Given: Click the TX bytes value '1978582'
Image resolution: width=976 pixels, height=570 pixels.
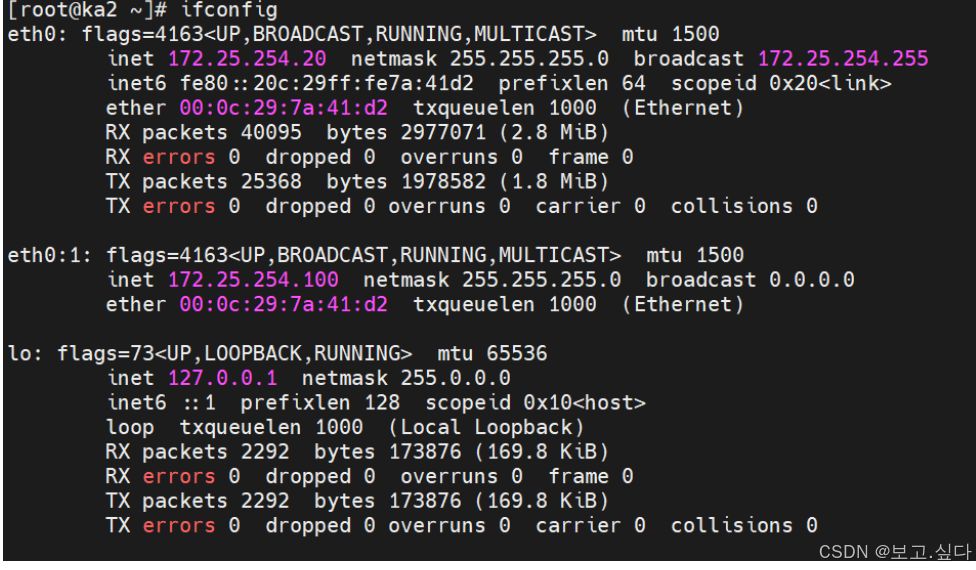Looking at the screenshot, I should point(443,181).
